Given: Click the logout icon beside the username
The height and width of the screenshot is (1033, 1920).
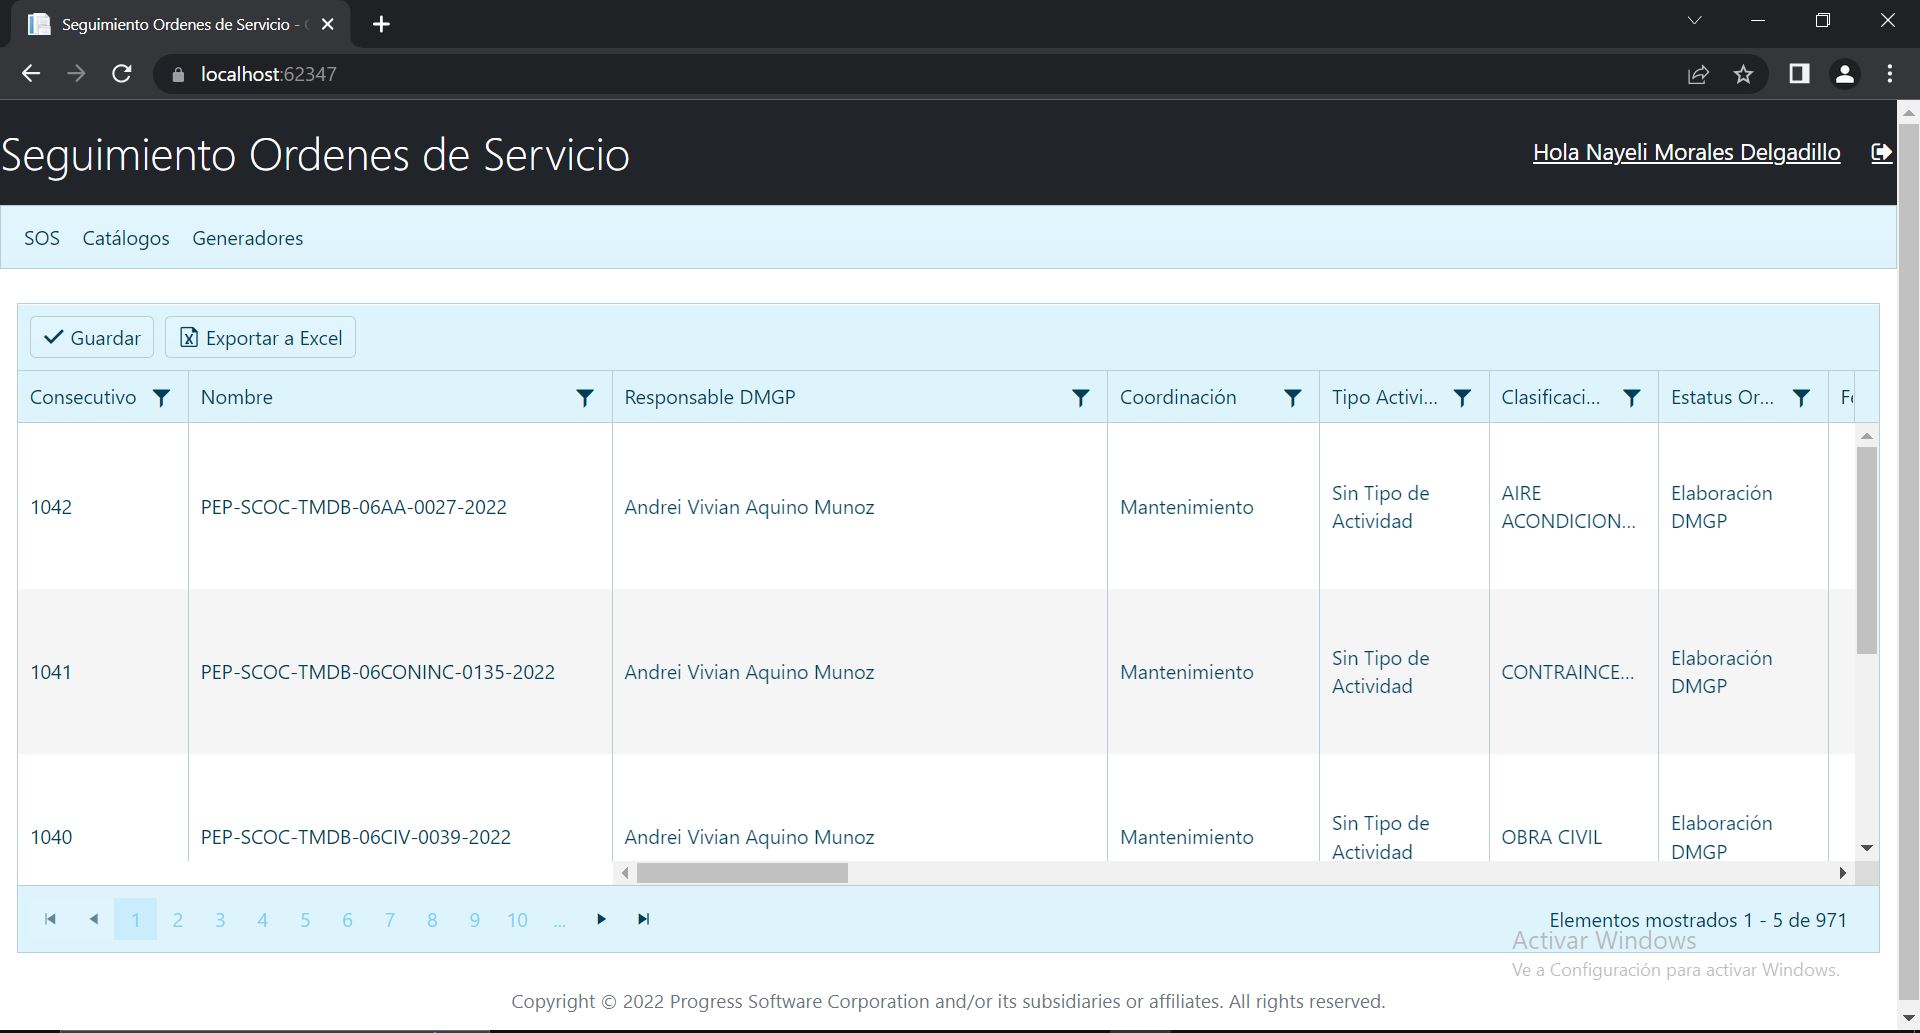Looking at the screenshot, I should point(1881,153).
